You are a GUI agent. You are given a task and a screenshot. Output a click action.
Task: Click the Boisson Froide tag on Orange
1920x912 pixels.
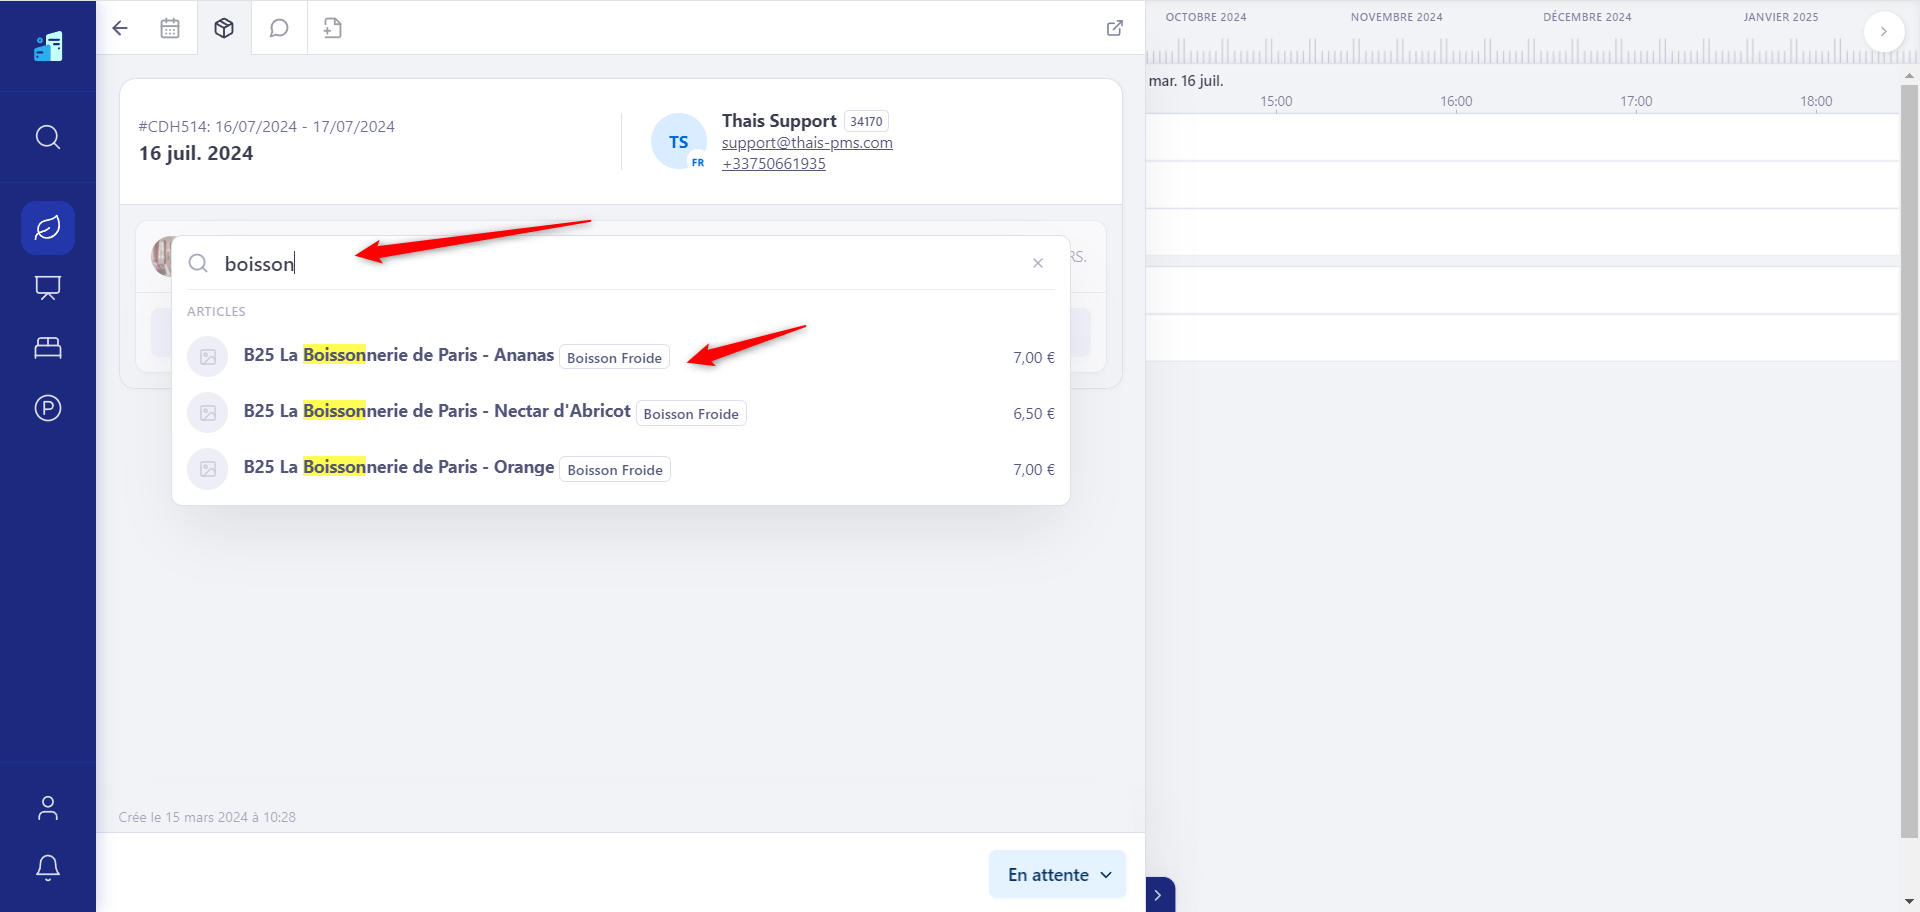(x=615, y=470)
